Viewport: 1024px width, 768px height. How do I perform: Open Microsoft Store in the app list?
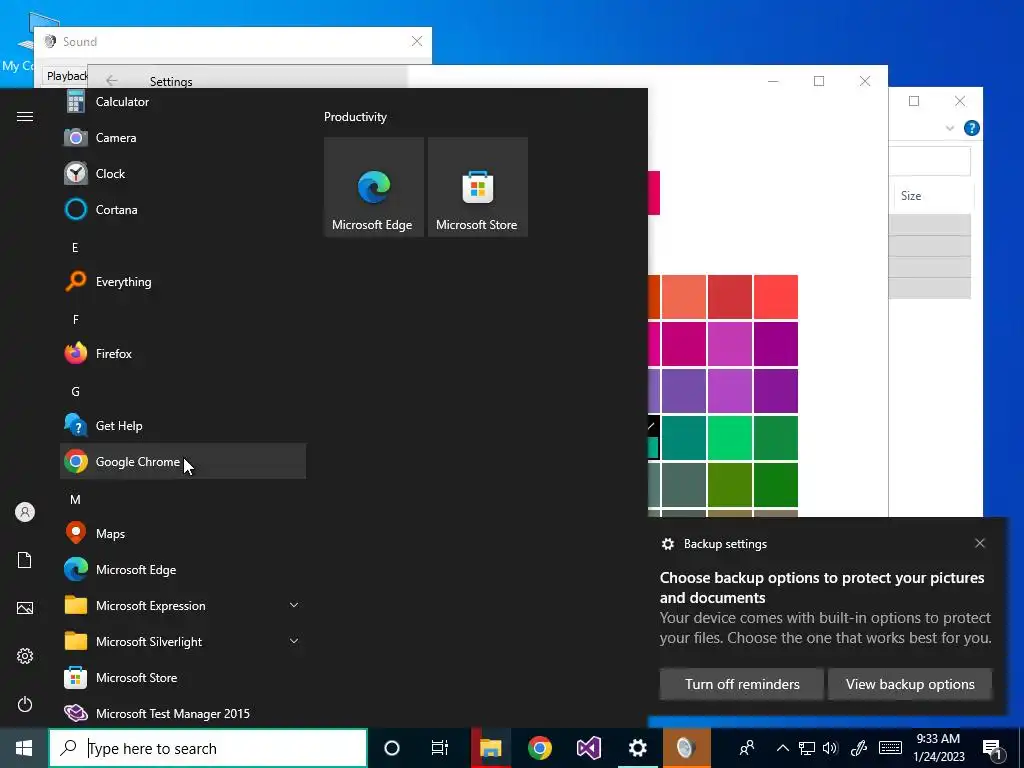click(x=183, y=678)
